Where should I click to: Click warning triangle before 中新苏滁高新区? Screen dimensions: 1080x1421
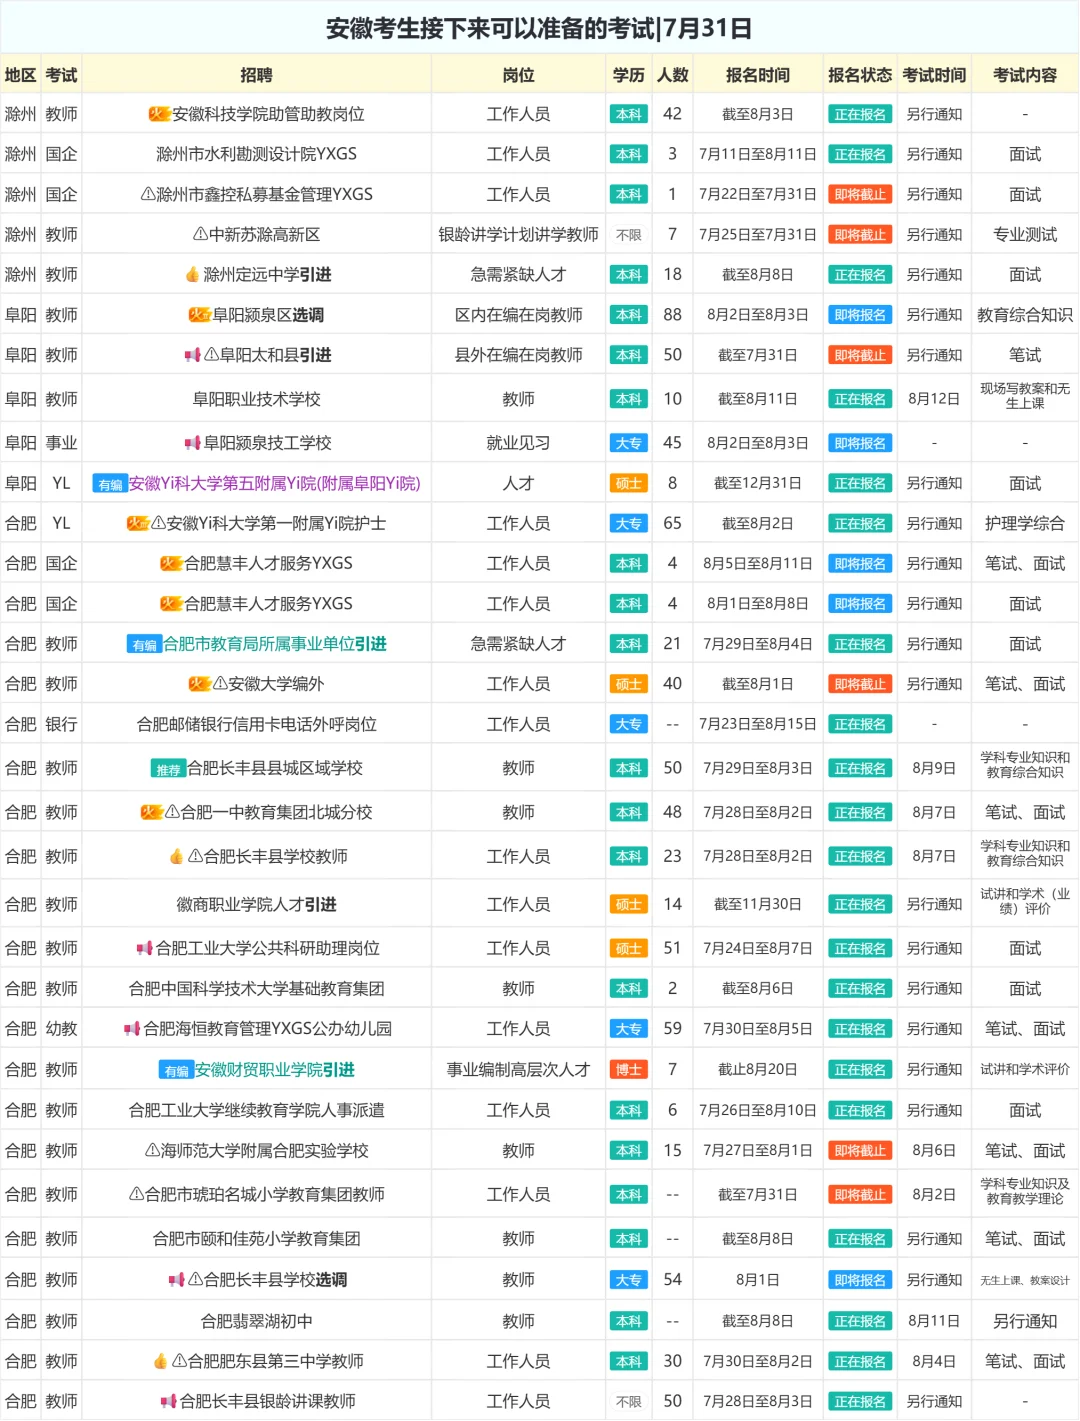(200, 235)
